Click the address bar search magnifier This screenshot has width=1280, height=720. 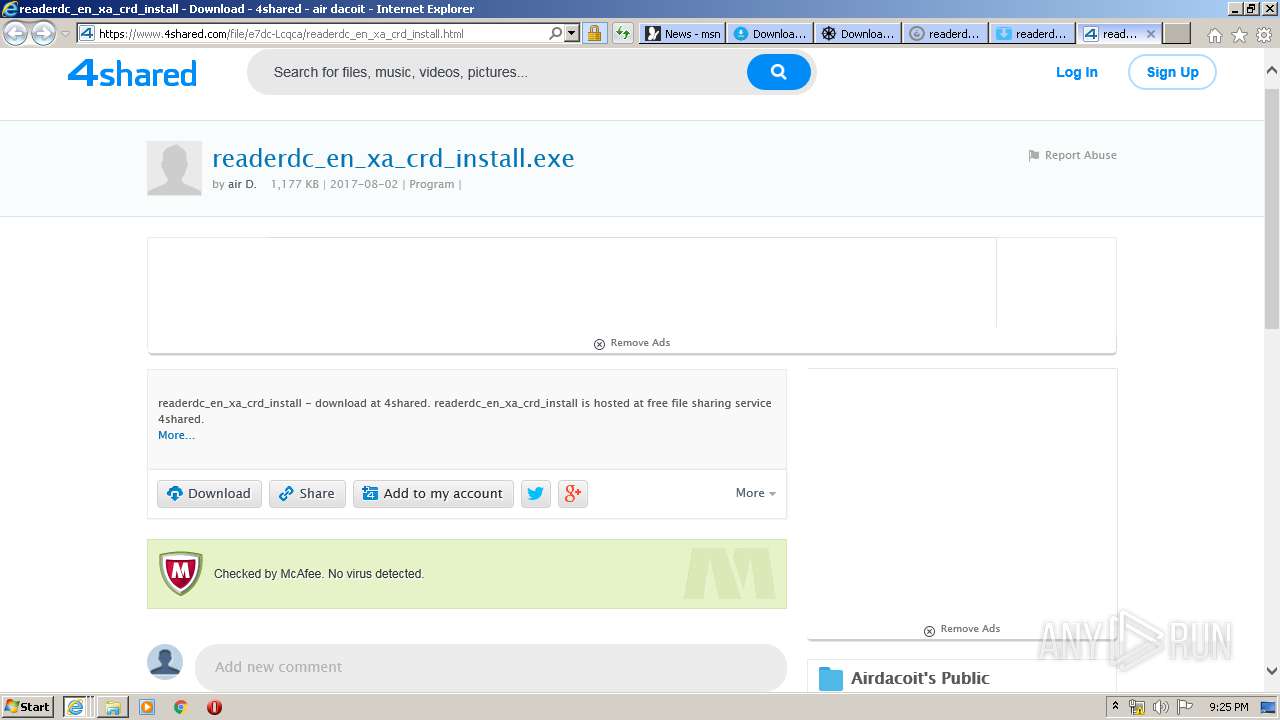click(x=556, y=33)
